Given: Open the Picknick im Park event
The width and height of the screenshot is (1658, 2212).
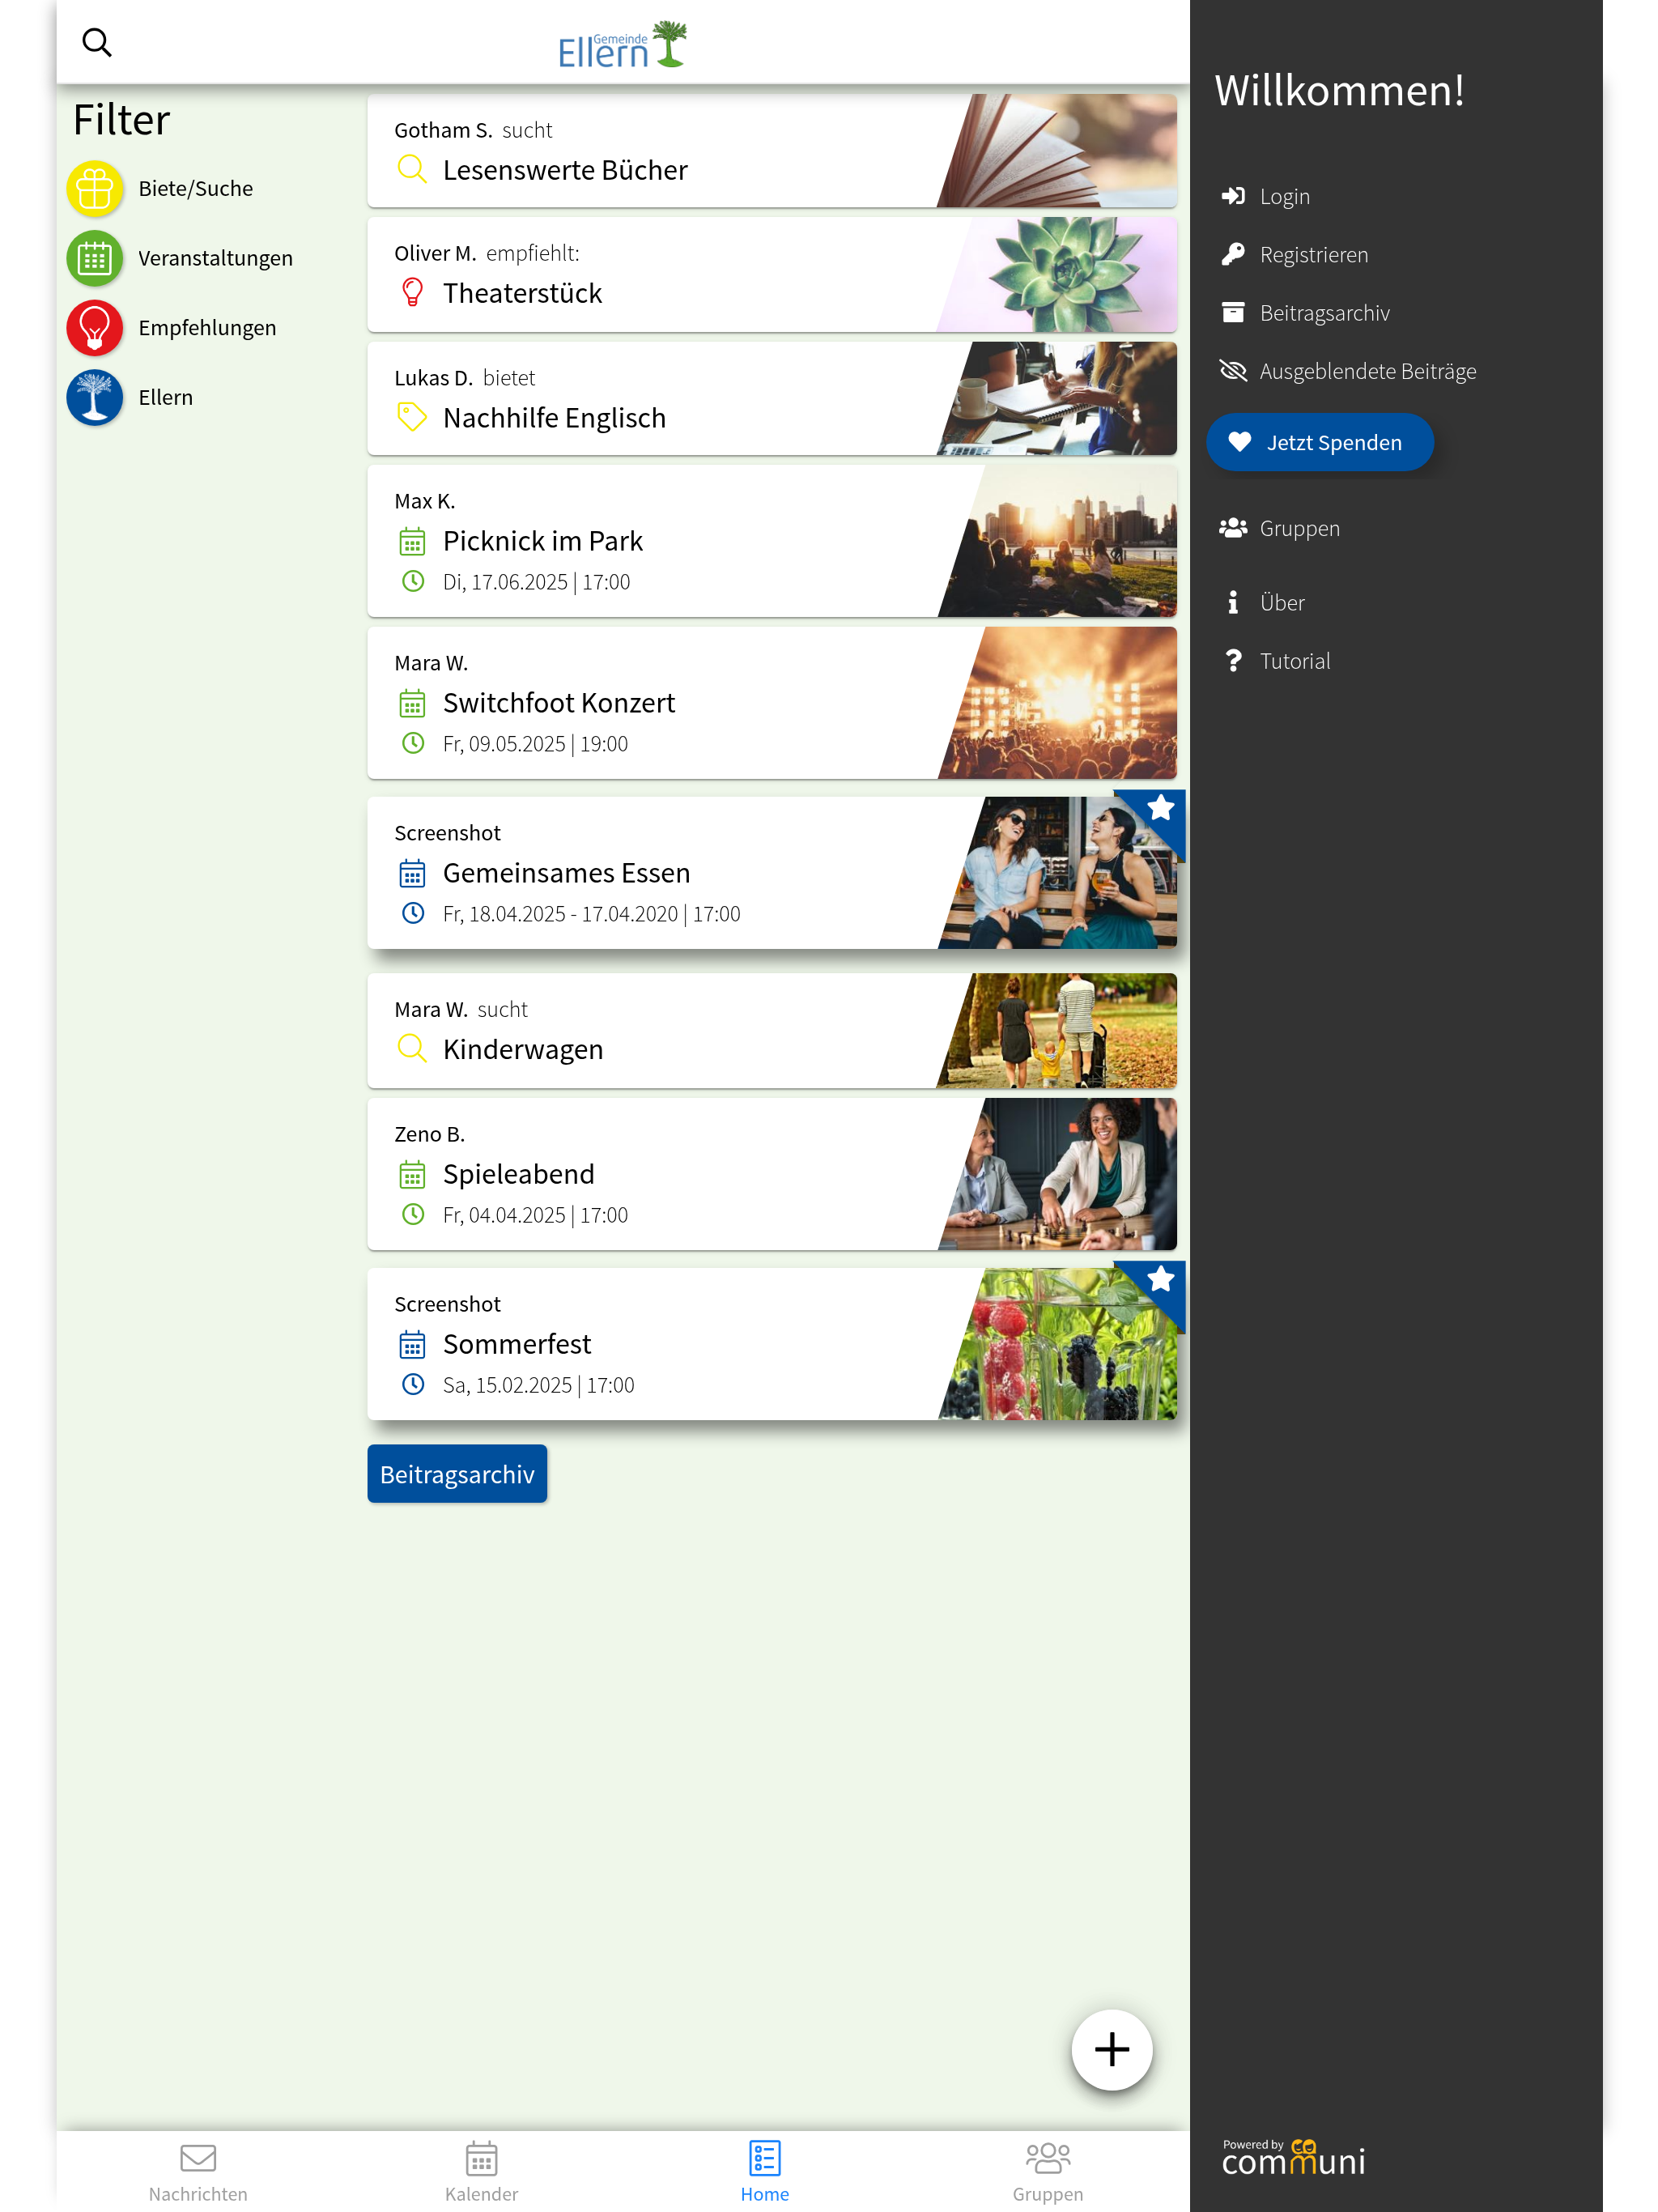Looking at the screenshot, I should click(771, 541).
